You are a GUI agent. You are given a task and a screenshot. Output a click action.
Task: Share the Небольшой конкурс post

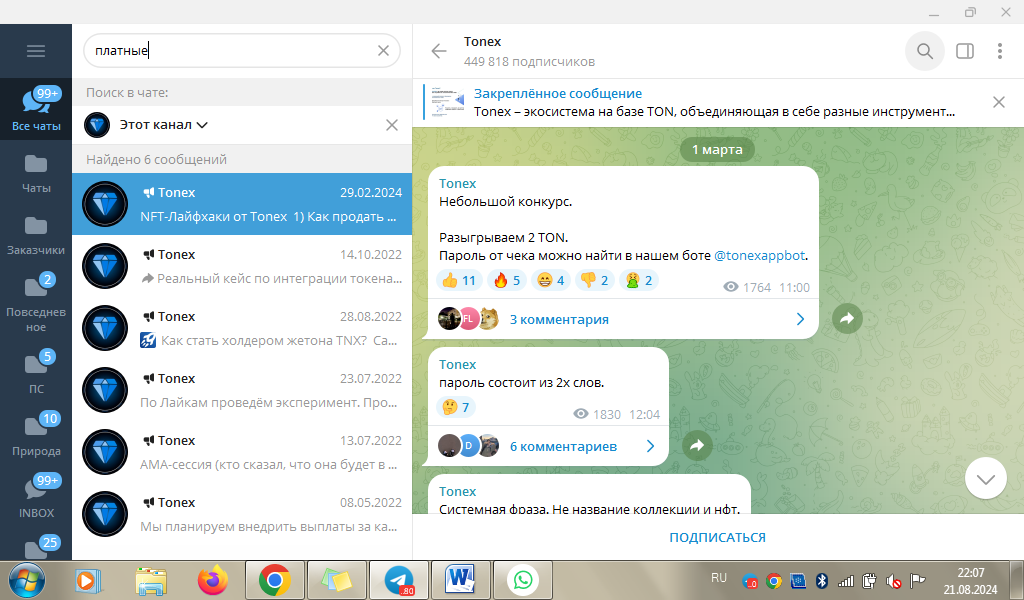847,319
